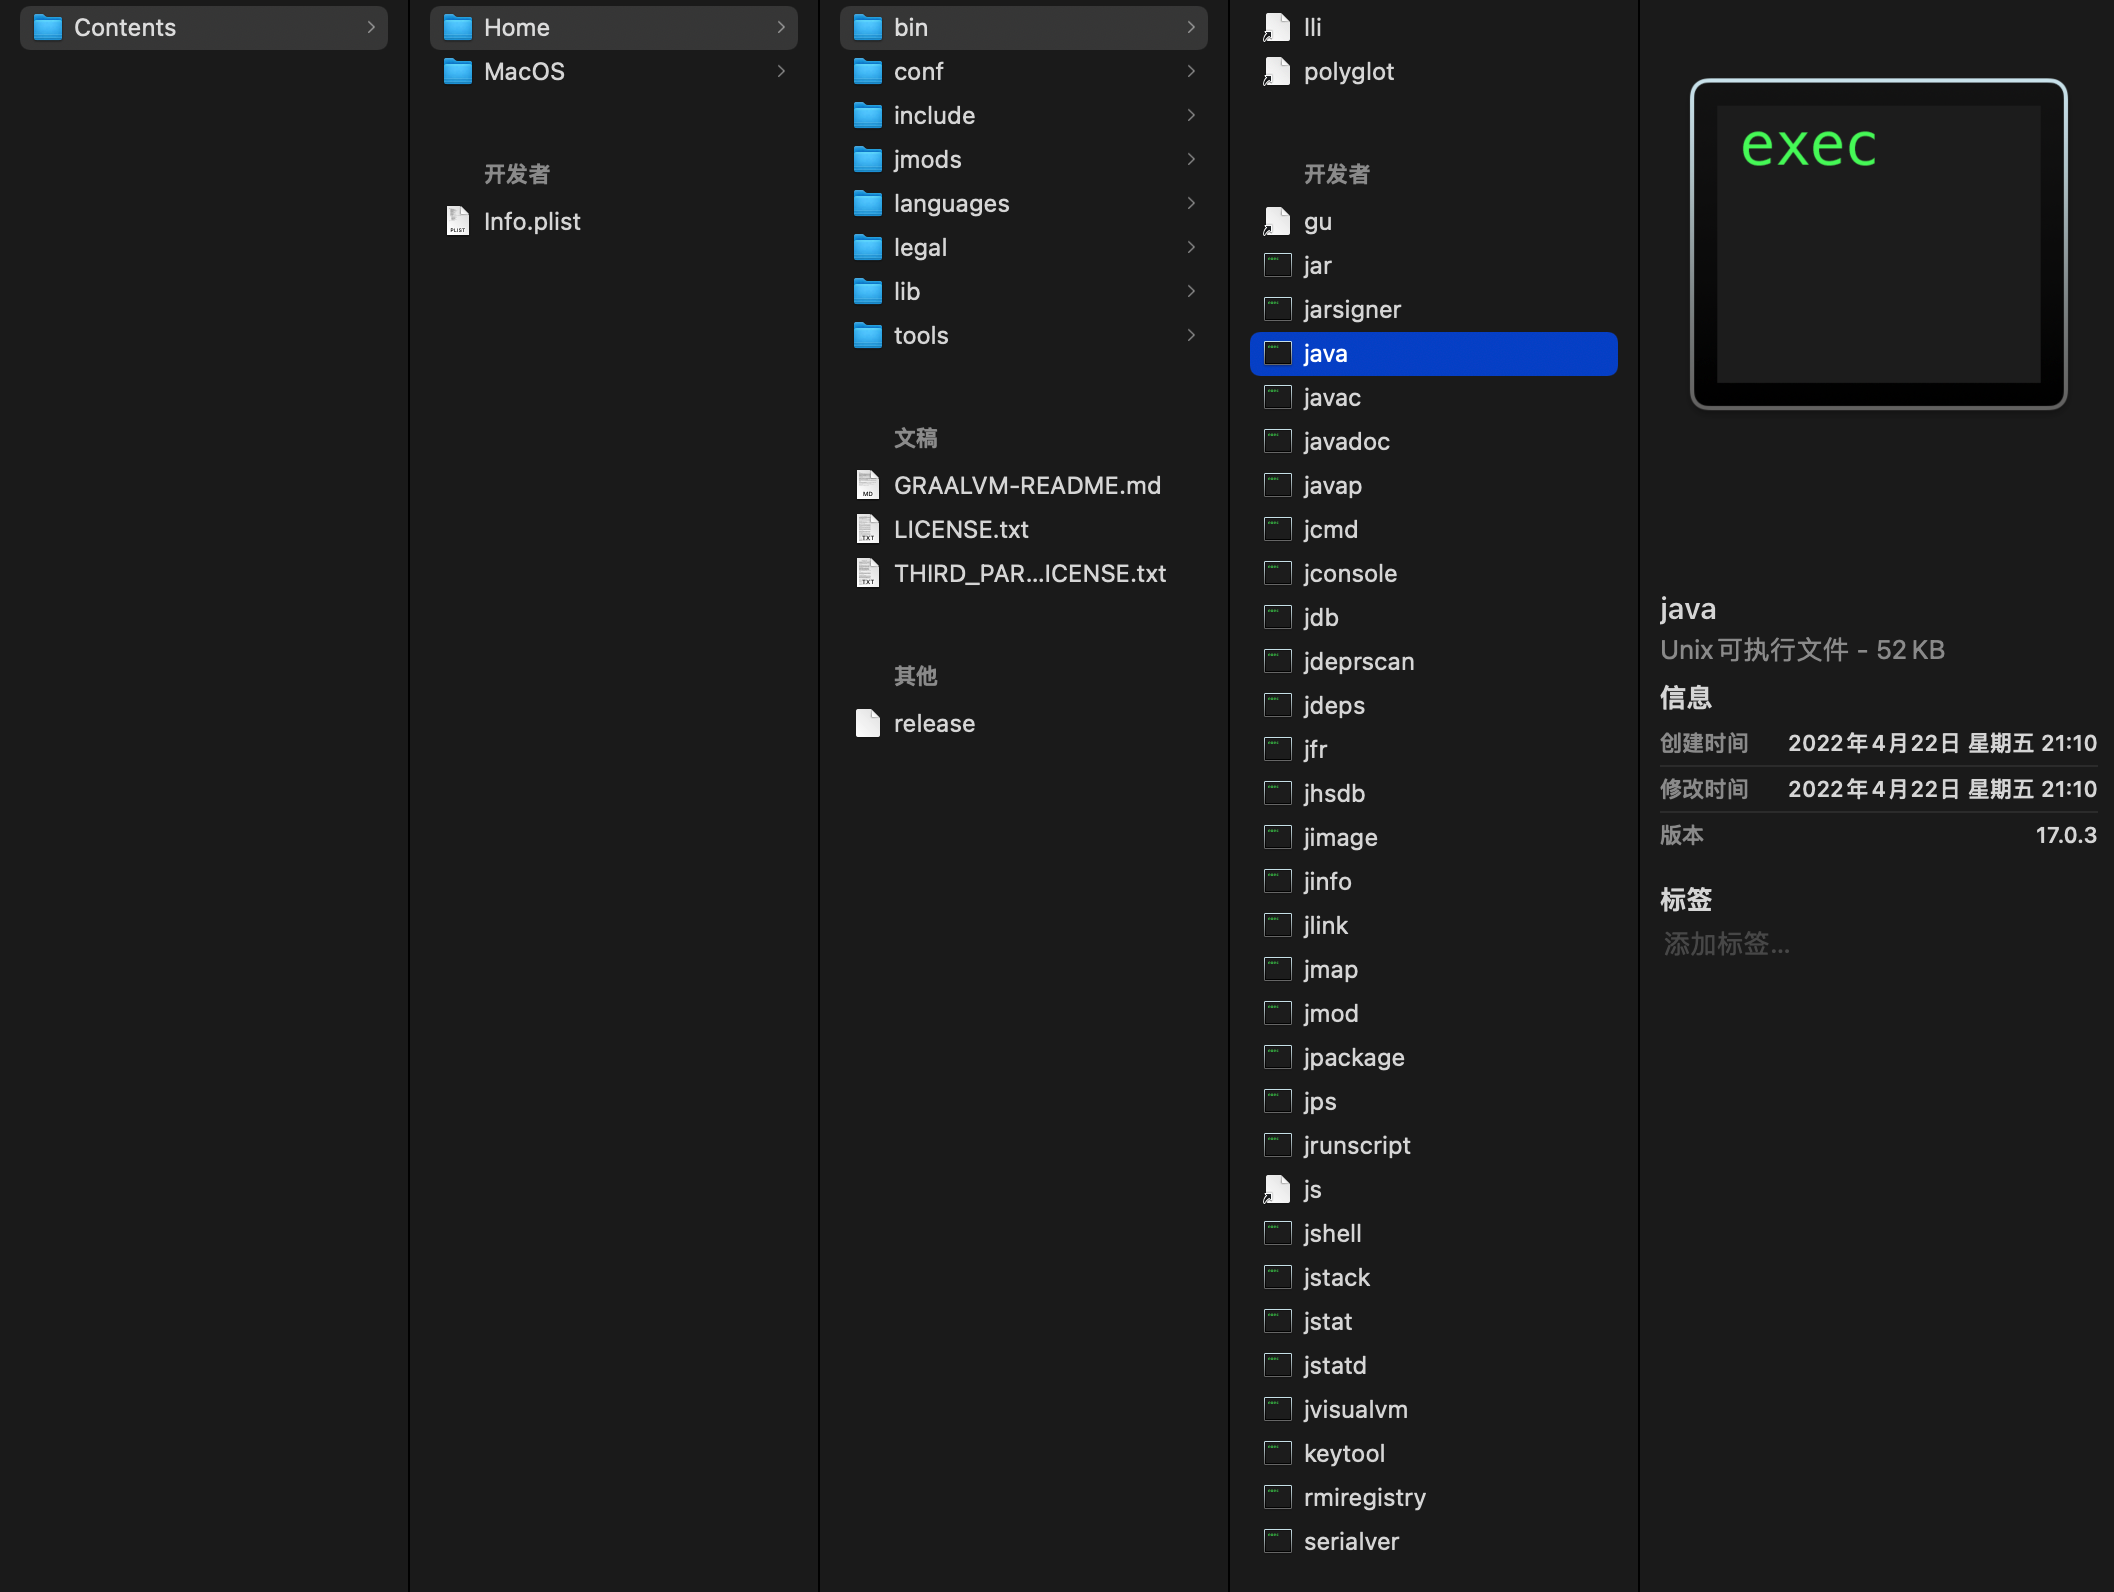2114x1592 pixels.
Task: Select the Info.plist file icon
Action: click(457, 221)
